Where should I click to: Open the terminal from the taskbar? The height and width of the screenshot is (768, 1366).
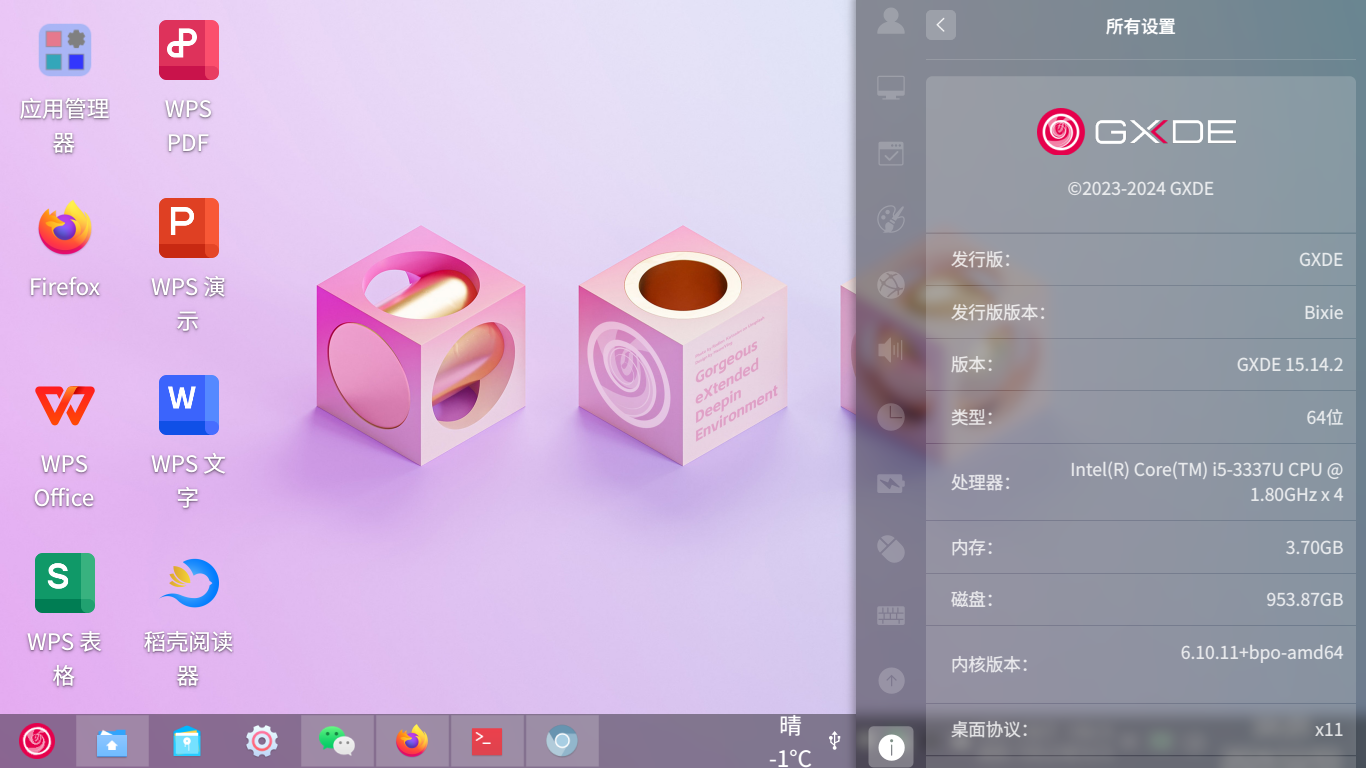pyautogui.click(x=487, y=741)
